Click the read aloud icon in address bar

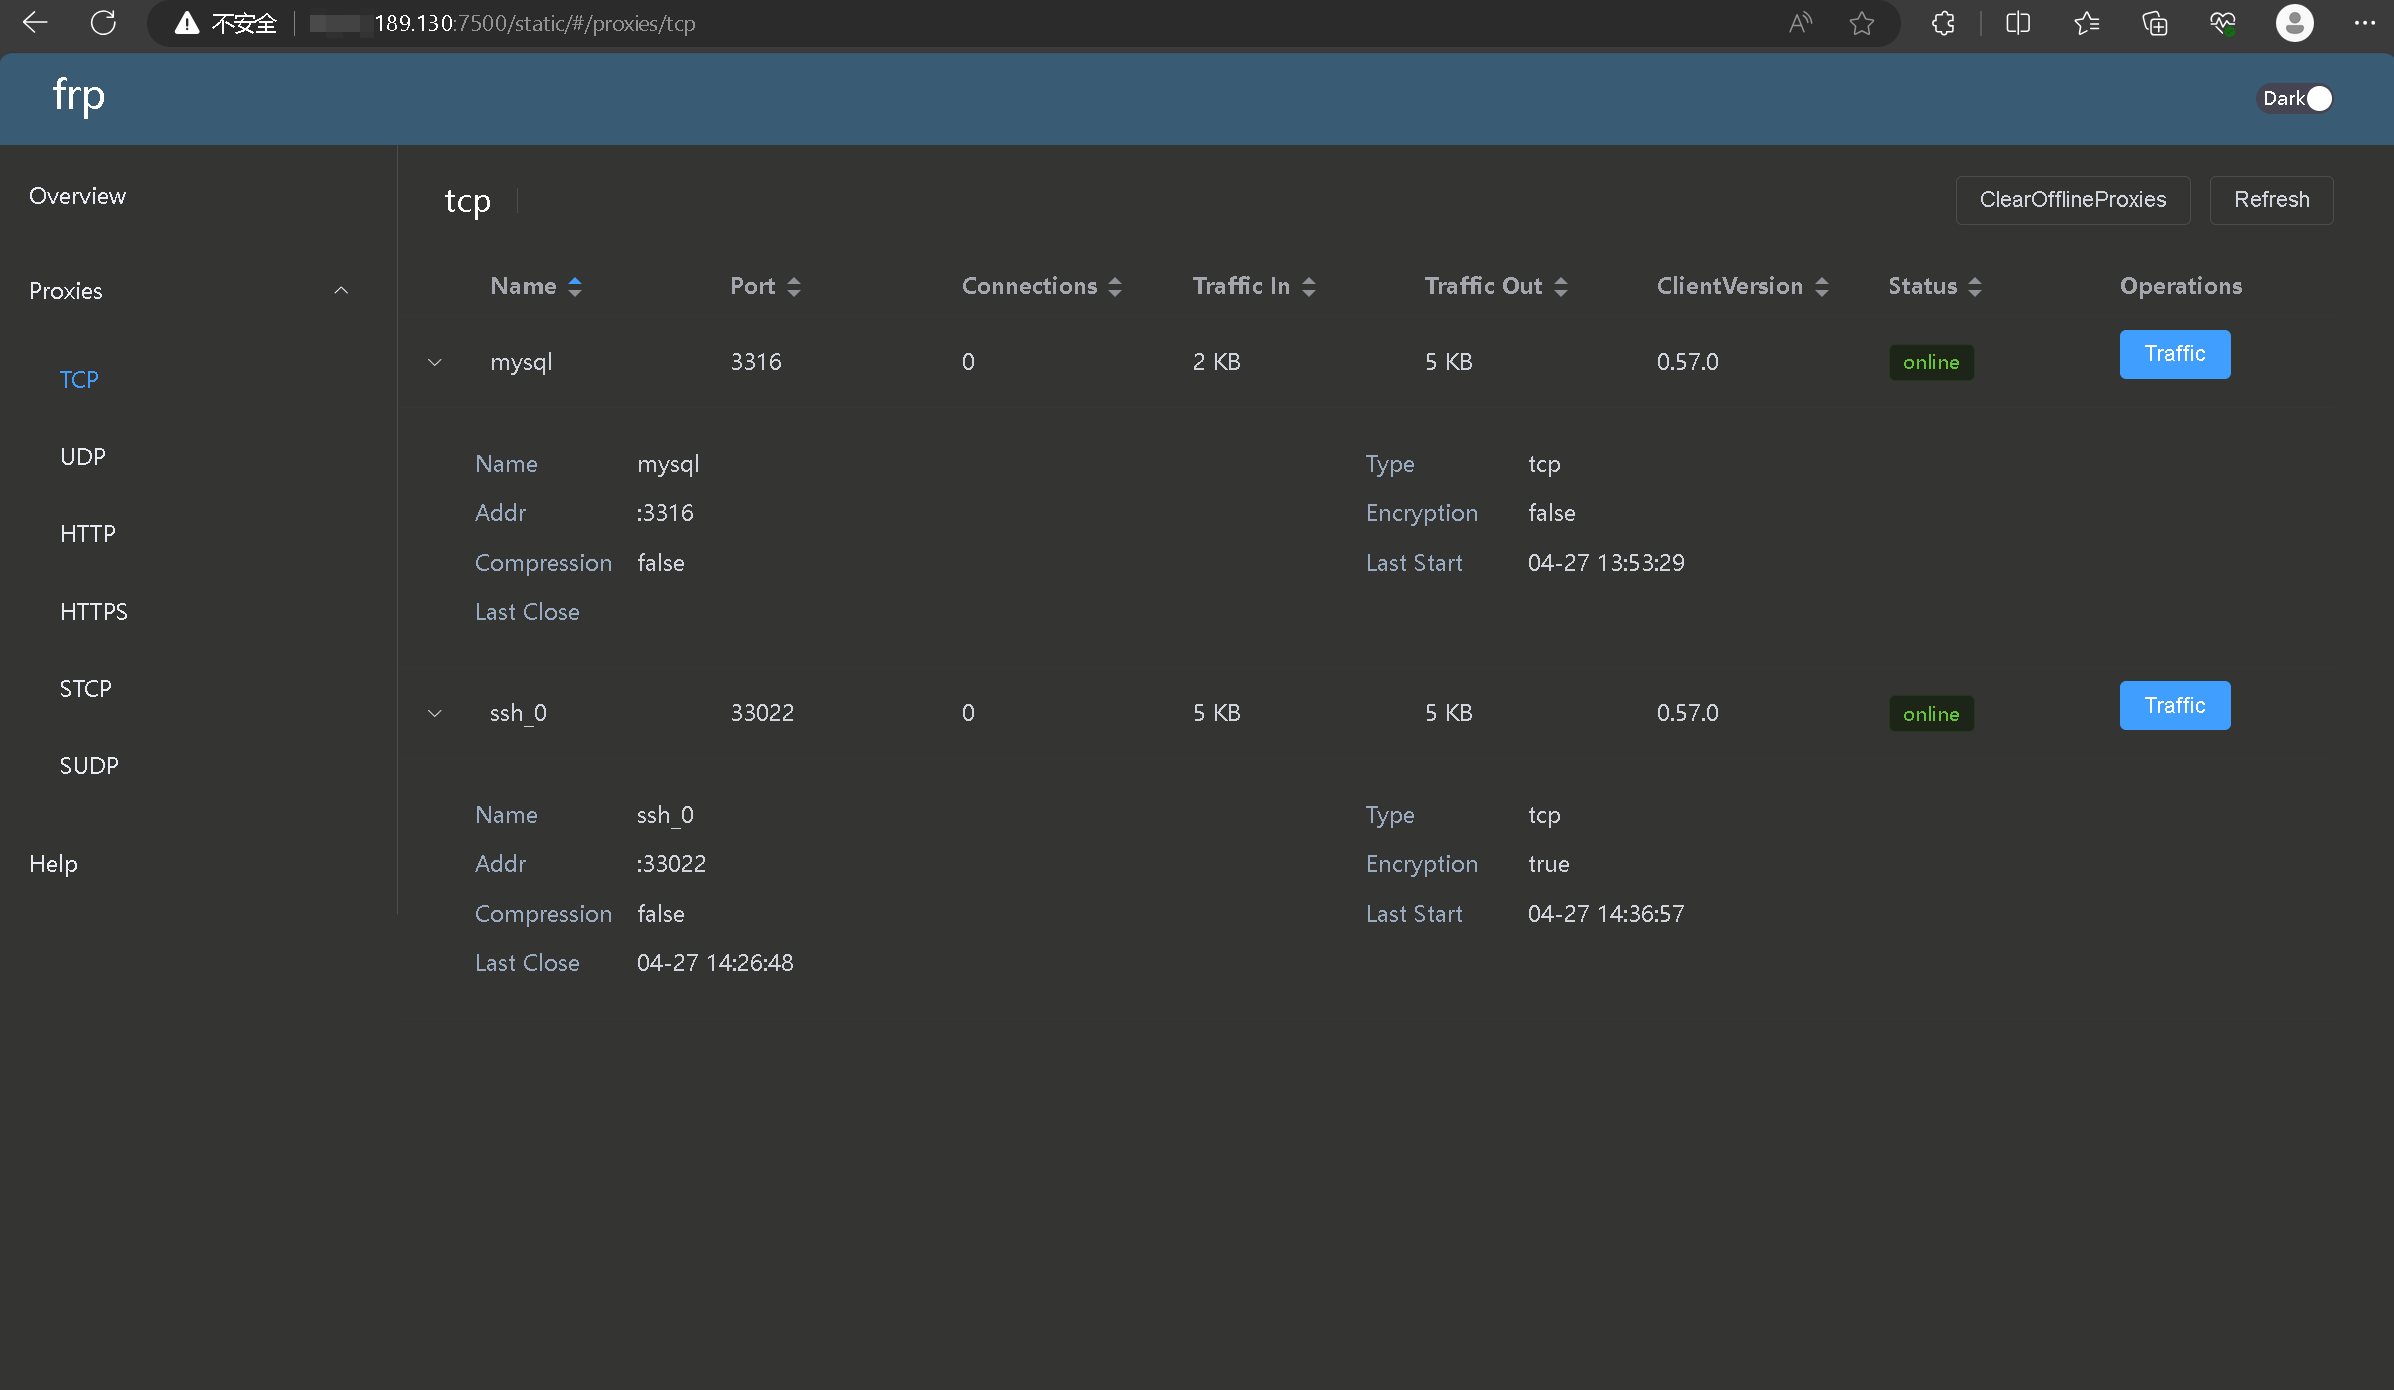point(1800,23)
